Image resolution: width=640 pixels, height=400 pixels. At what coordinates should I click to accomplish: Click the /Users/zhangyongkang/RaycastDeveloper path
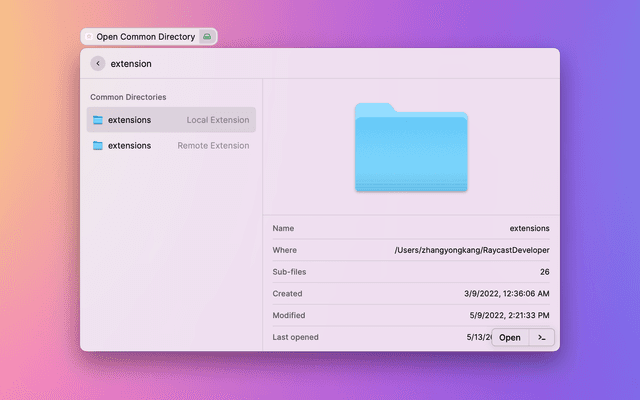(472, 250)
